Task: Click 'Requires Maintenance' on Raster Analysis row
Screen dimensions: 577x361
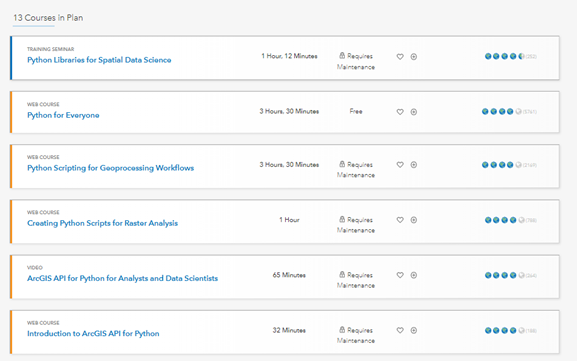Action: click(356, 225)
